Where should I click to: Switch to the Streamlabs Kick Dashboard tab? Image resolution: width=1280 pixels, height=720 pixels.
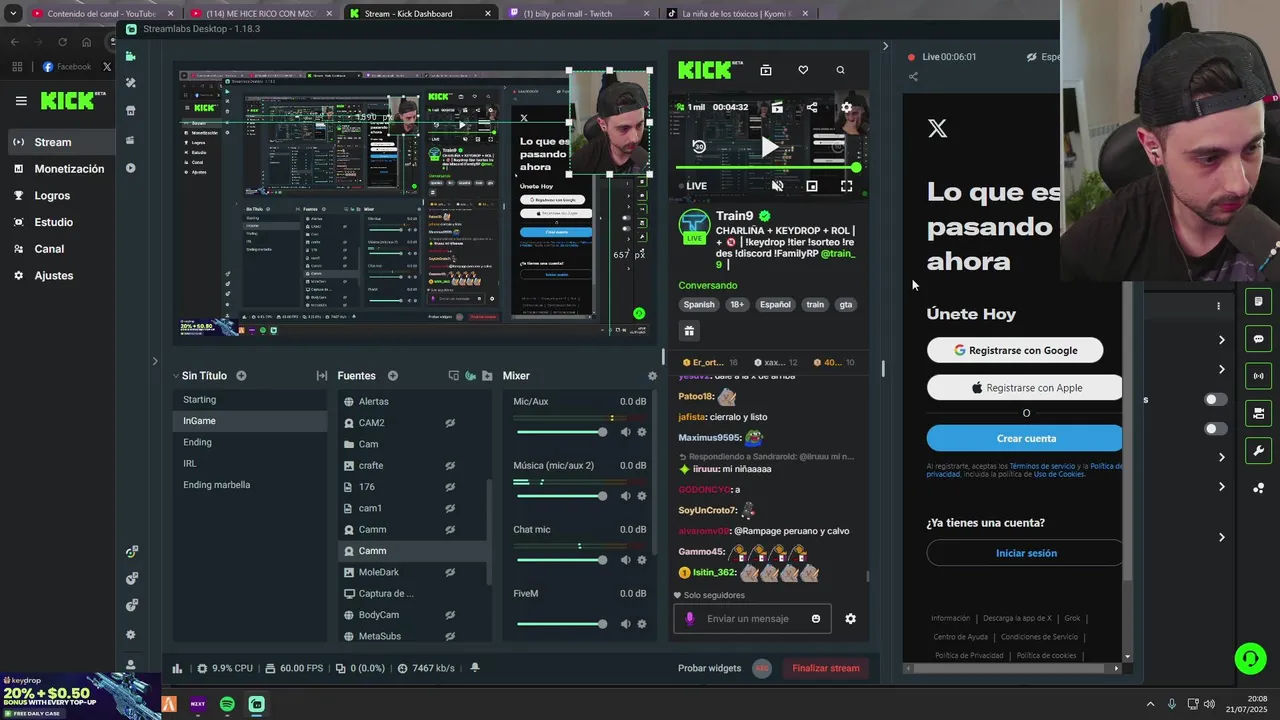[x=420, y=14]
